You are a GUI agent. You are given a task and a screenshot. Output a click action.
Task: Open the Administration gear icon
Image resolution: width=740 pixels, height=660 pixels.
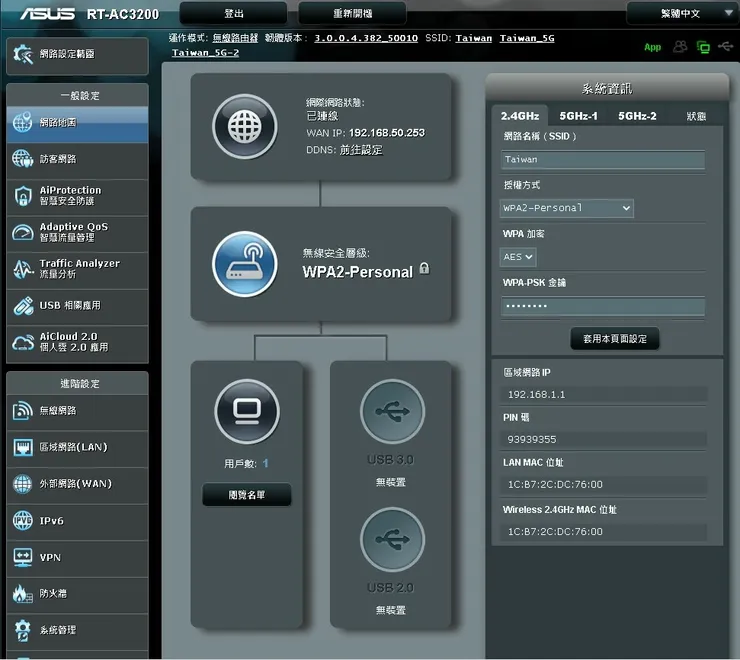(x=23, y=631)
